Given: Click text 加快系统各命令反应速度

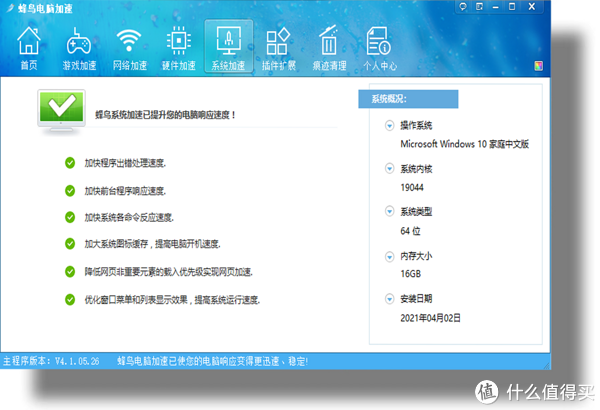Looking at the screenshot, I should (129, 217).
